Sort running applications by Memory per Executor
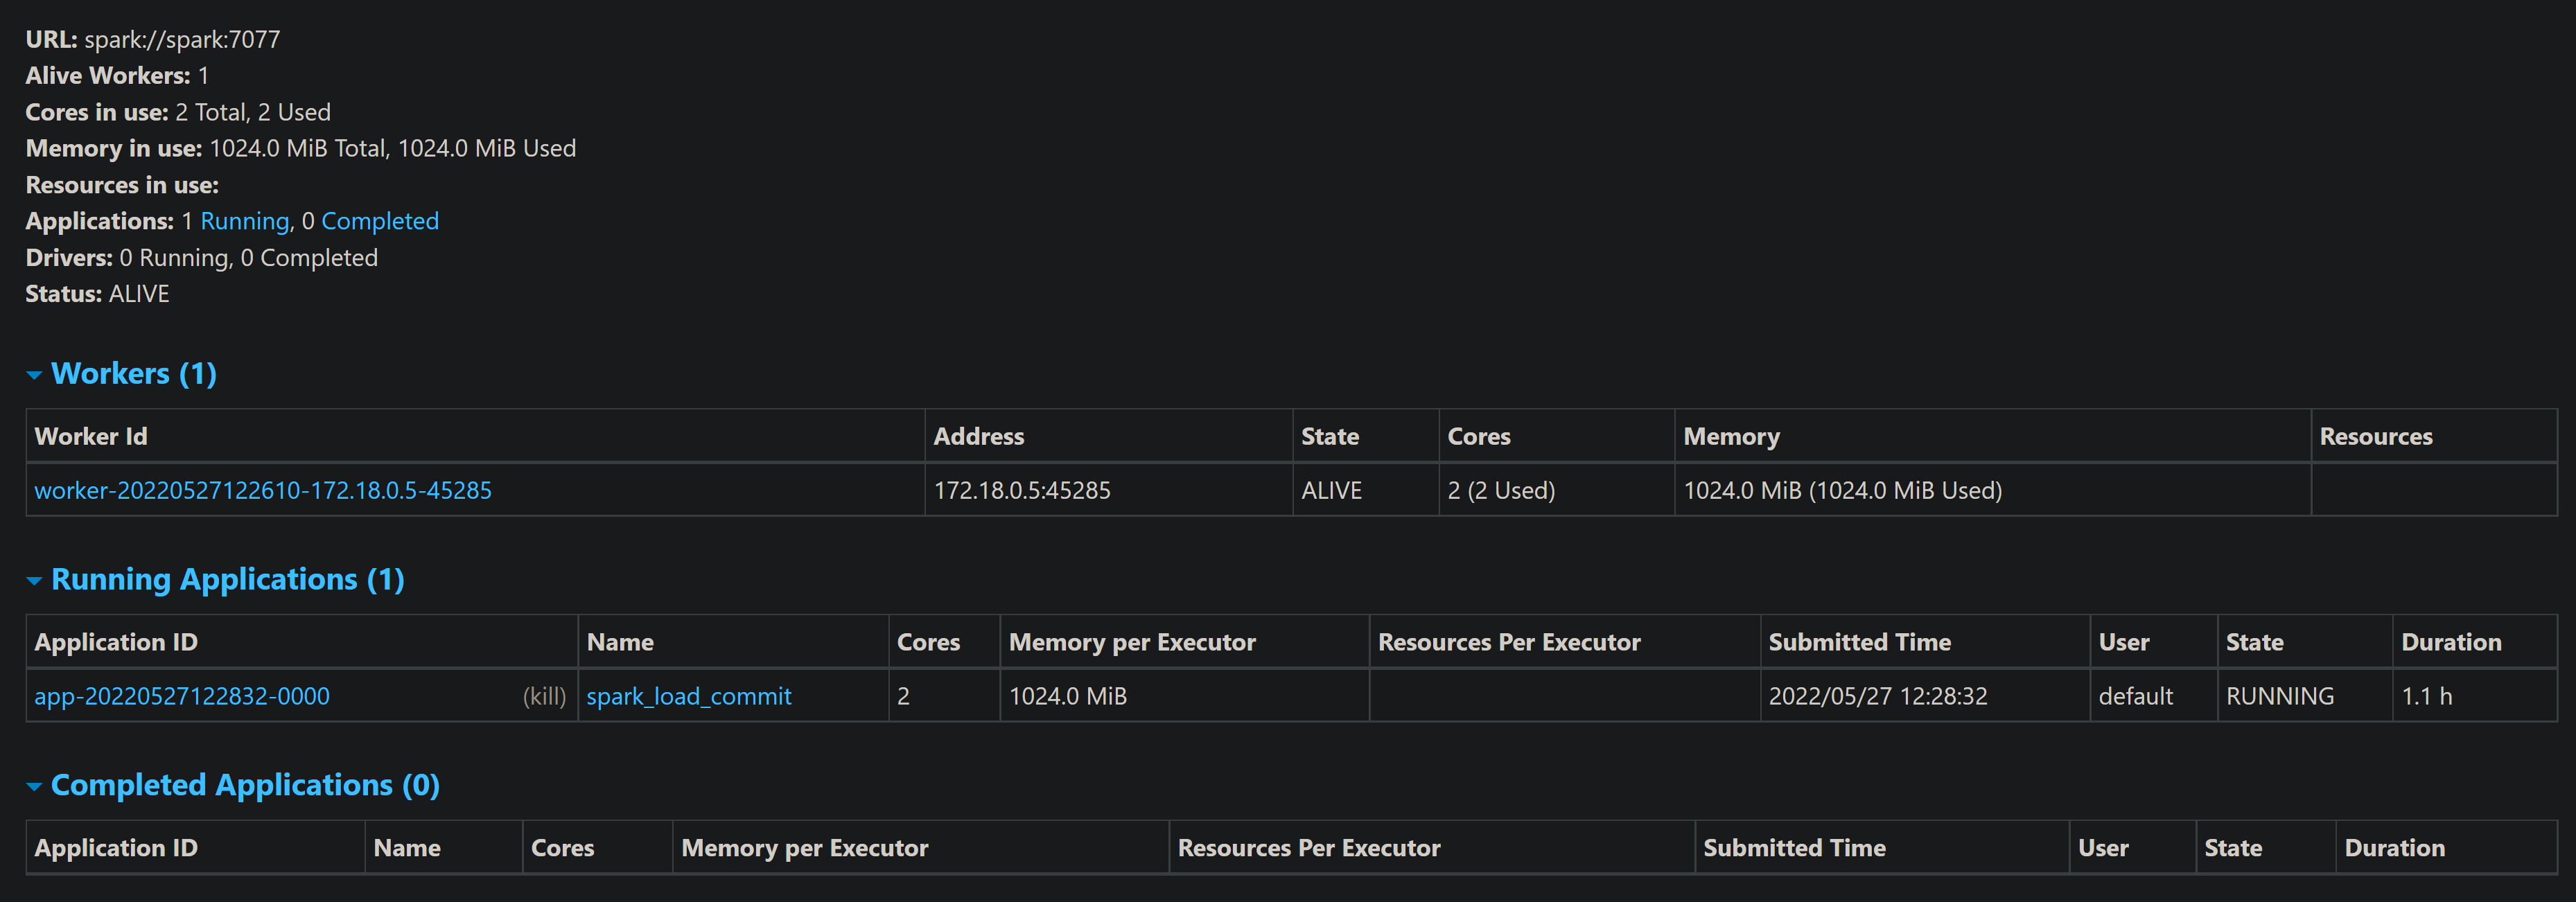 (x=1132, y=642)
